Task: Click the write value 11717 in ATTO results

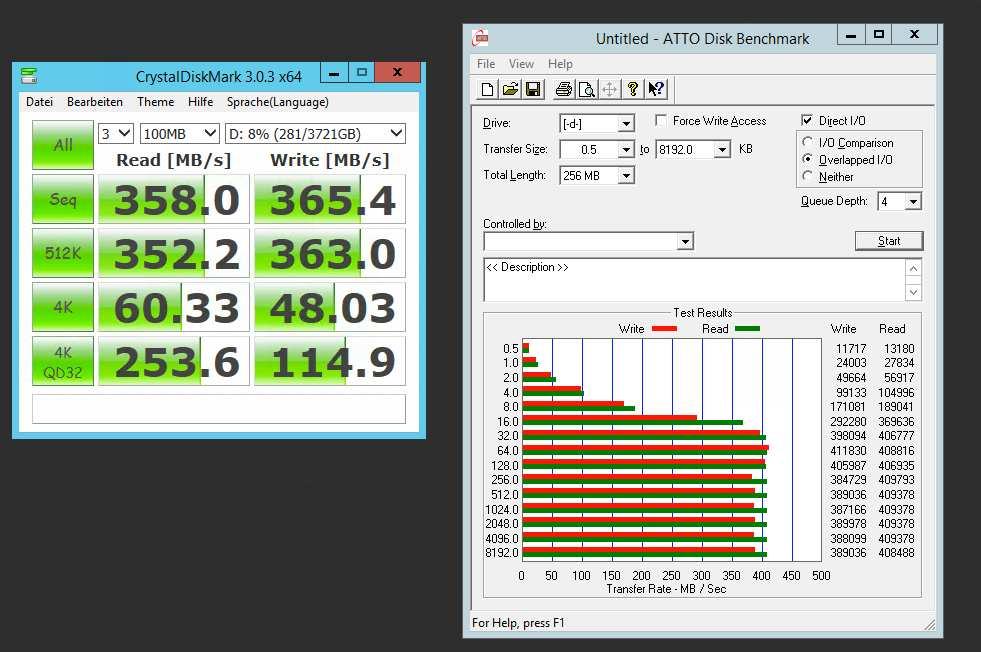Action: (x=851, y=349)
